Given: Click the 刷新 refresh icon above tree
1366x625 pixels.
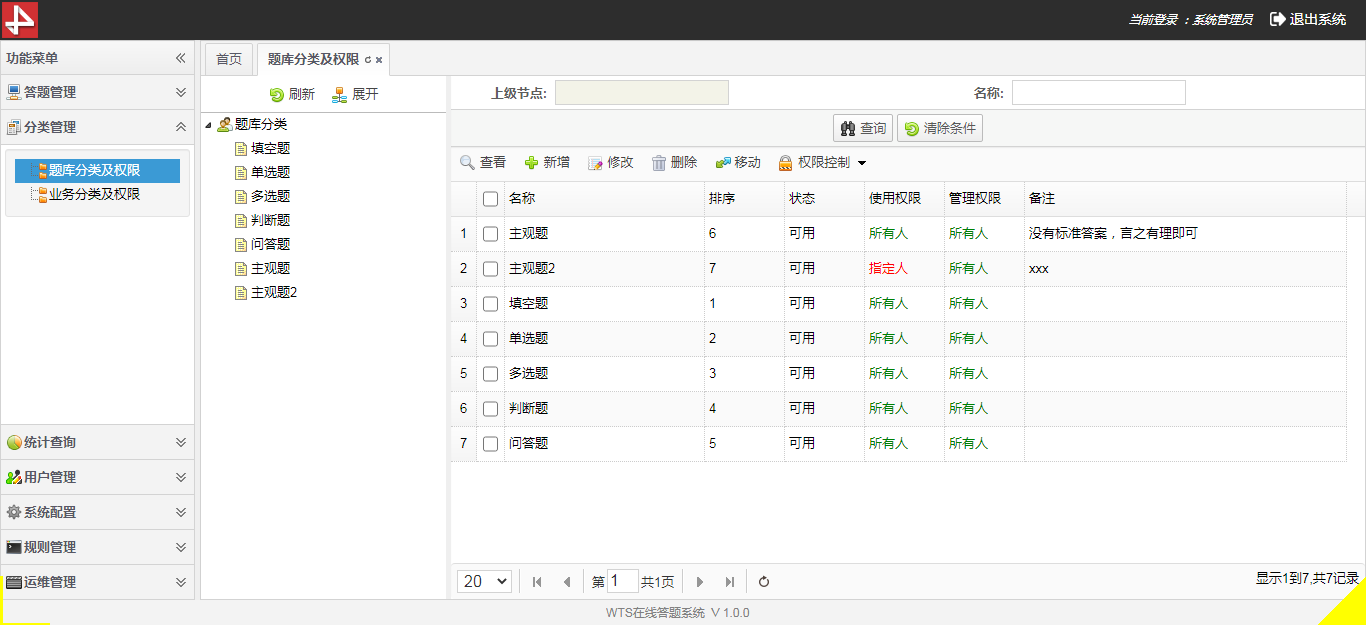Looking at the screenshot, I should pos(277,95).
